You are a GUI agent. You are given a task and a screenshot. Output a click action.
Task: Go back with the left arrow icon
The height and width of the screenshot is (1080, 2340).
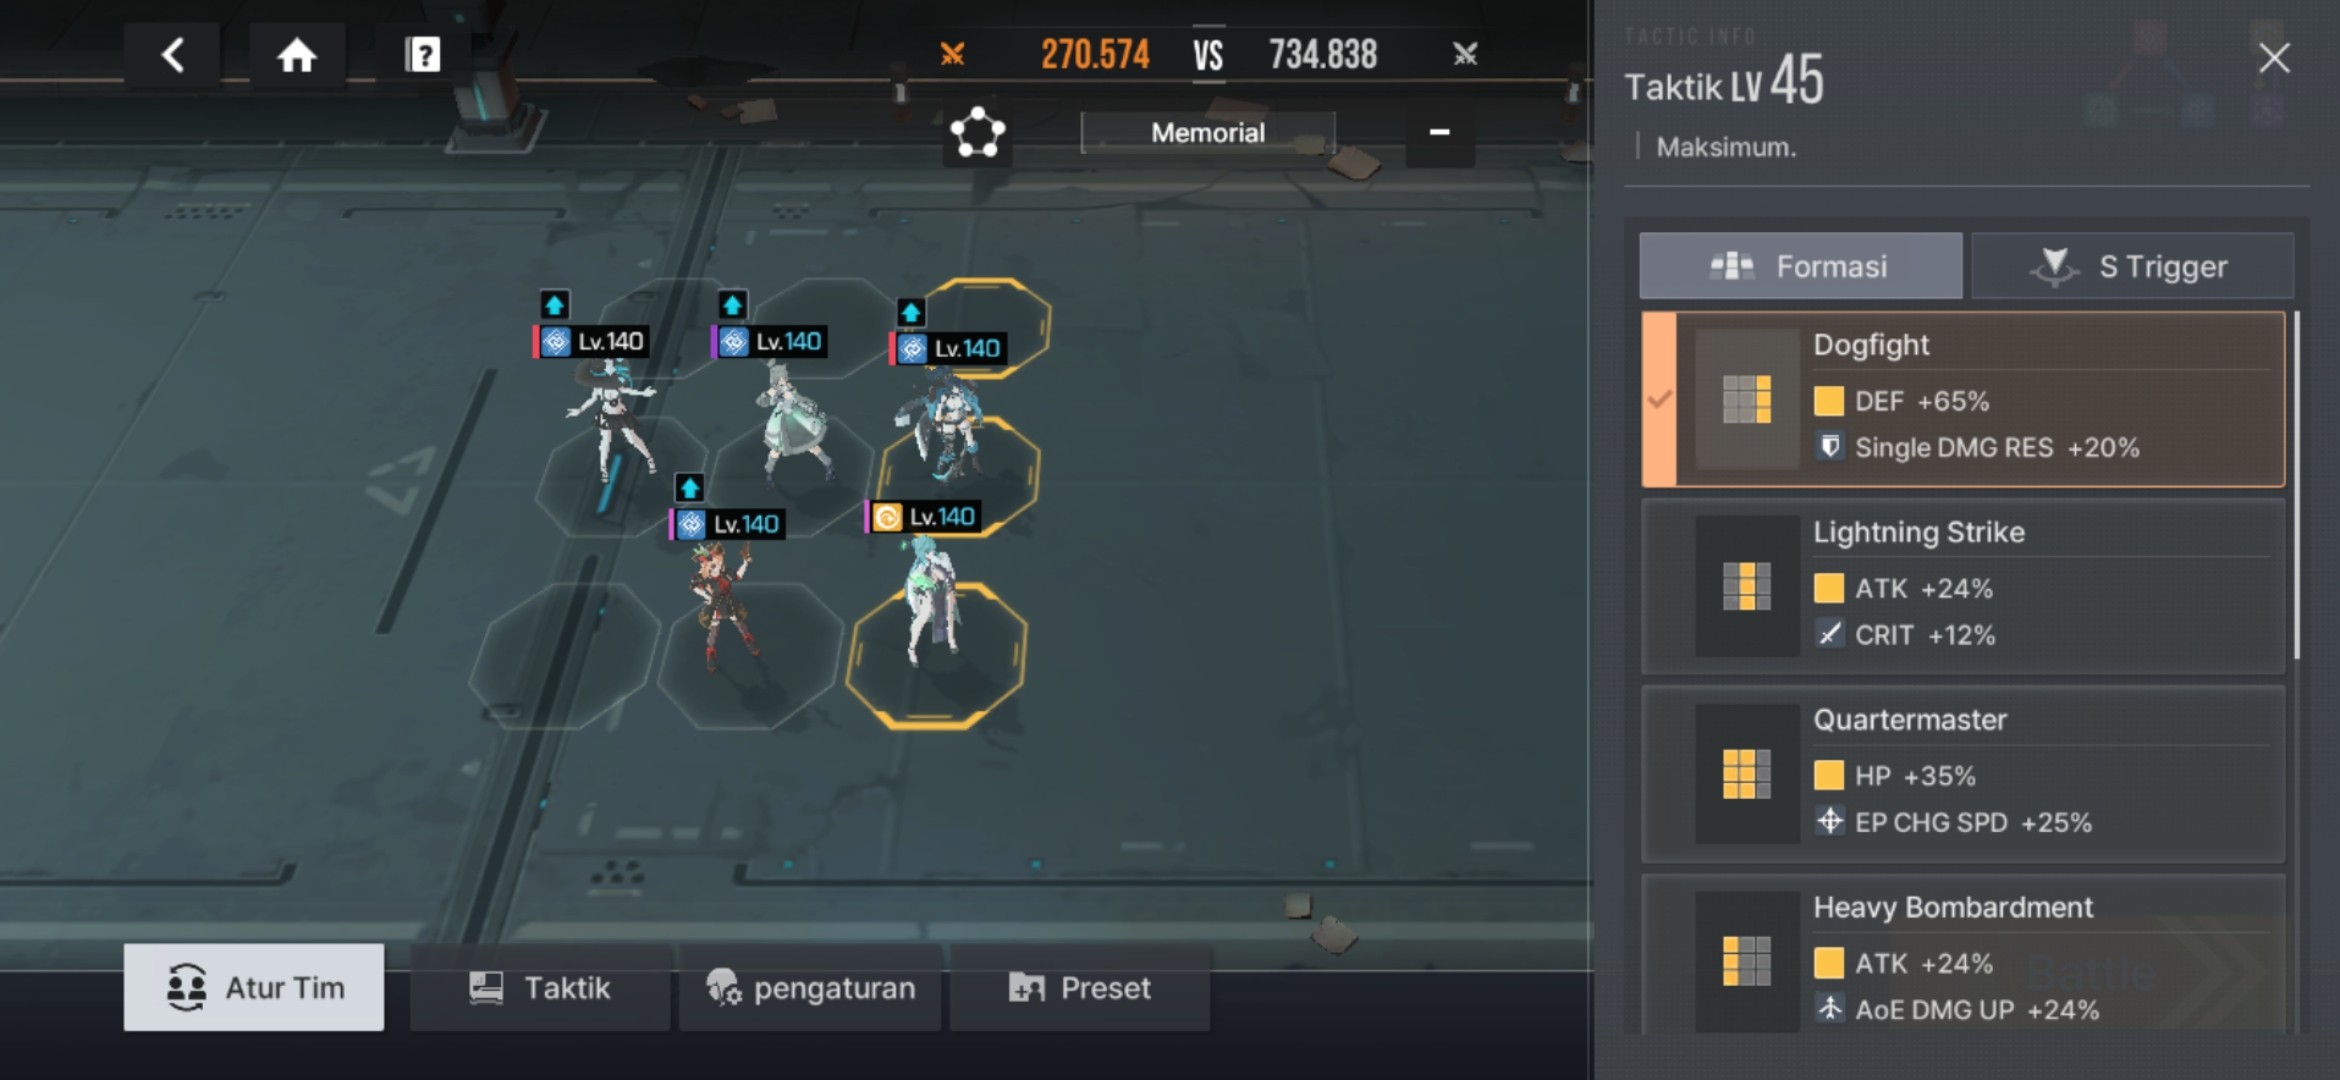coord(172,54)
